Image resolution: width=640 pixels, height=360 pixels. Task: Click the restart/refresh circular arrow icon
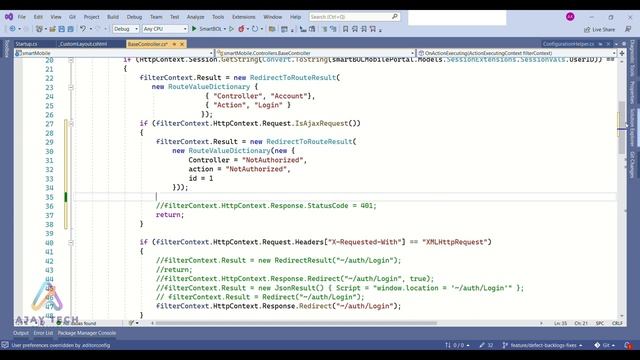(255, 29)
